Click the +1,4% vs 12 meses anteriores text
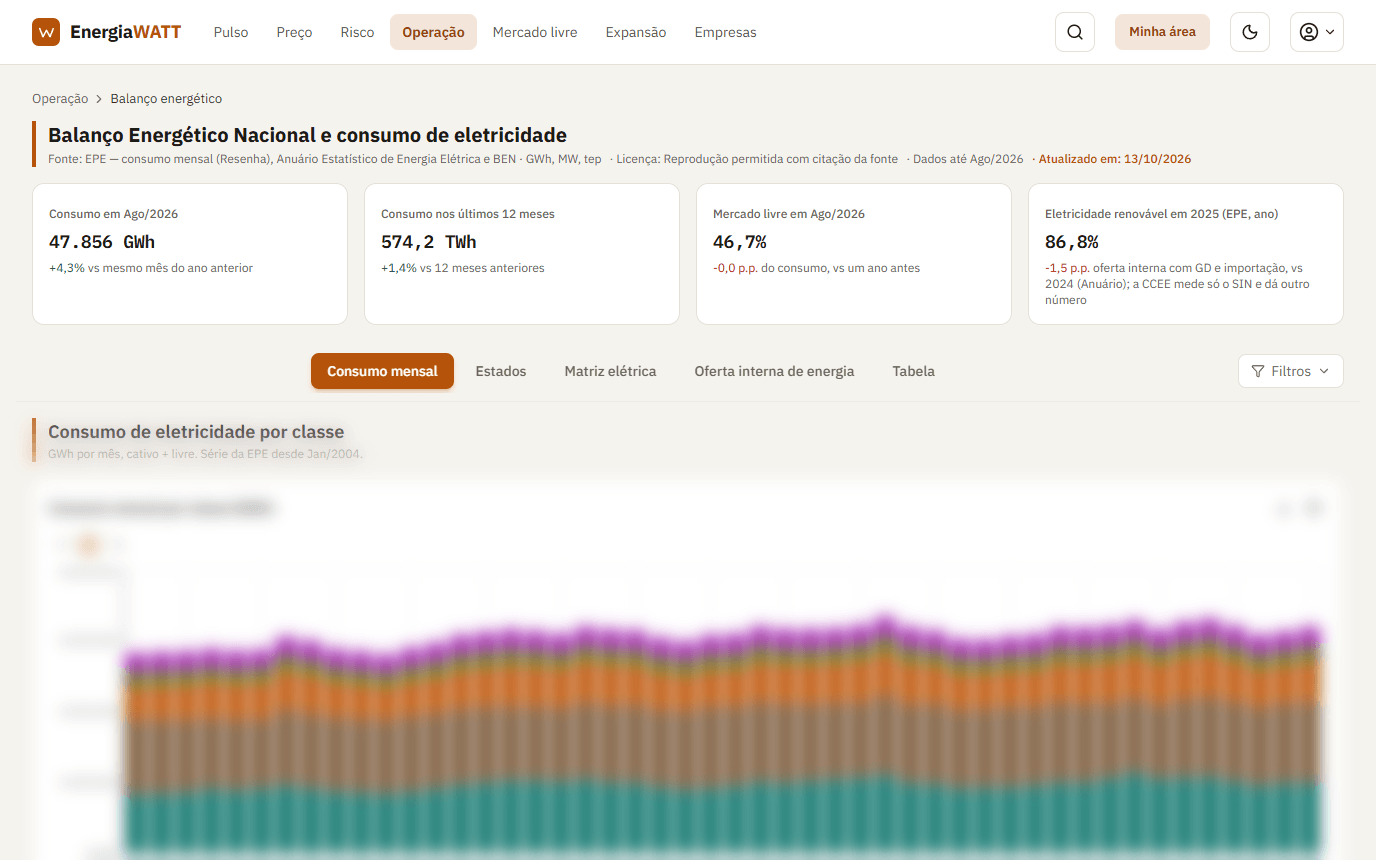 463,268
